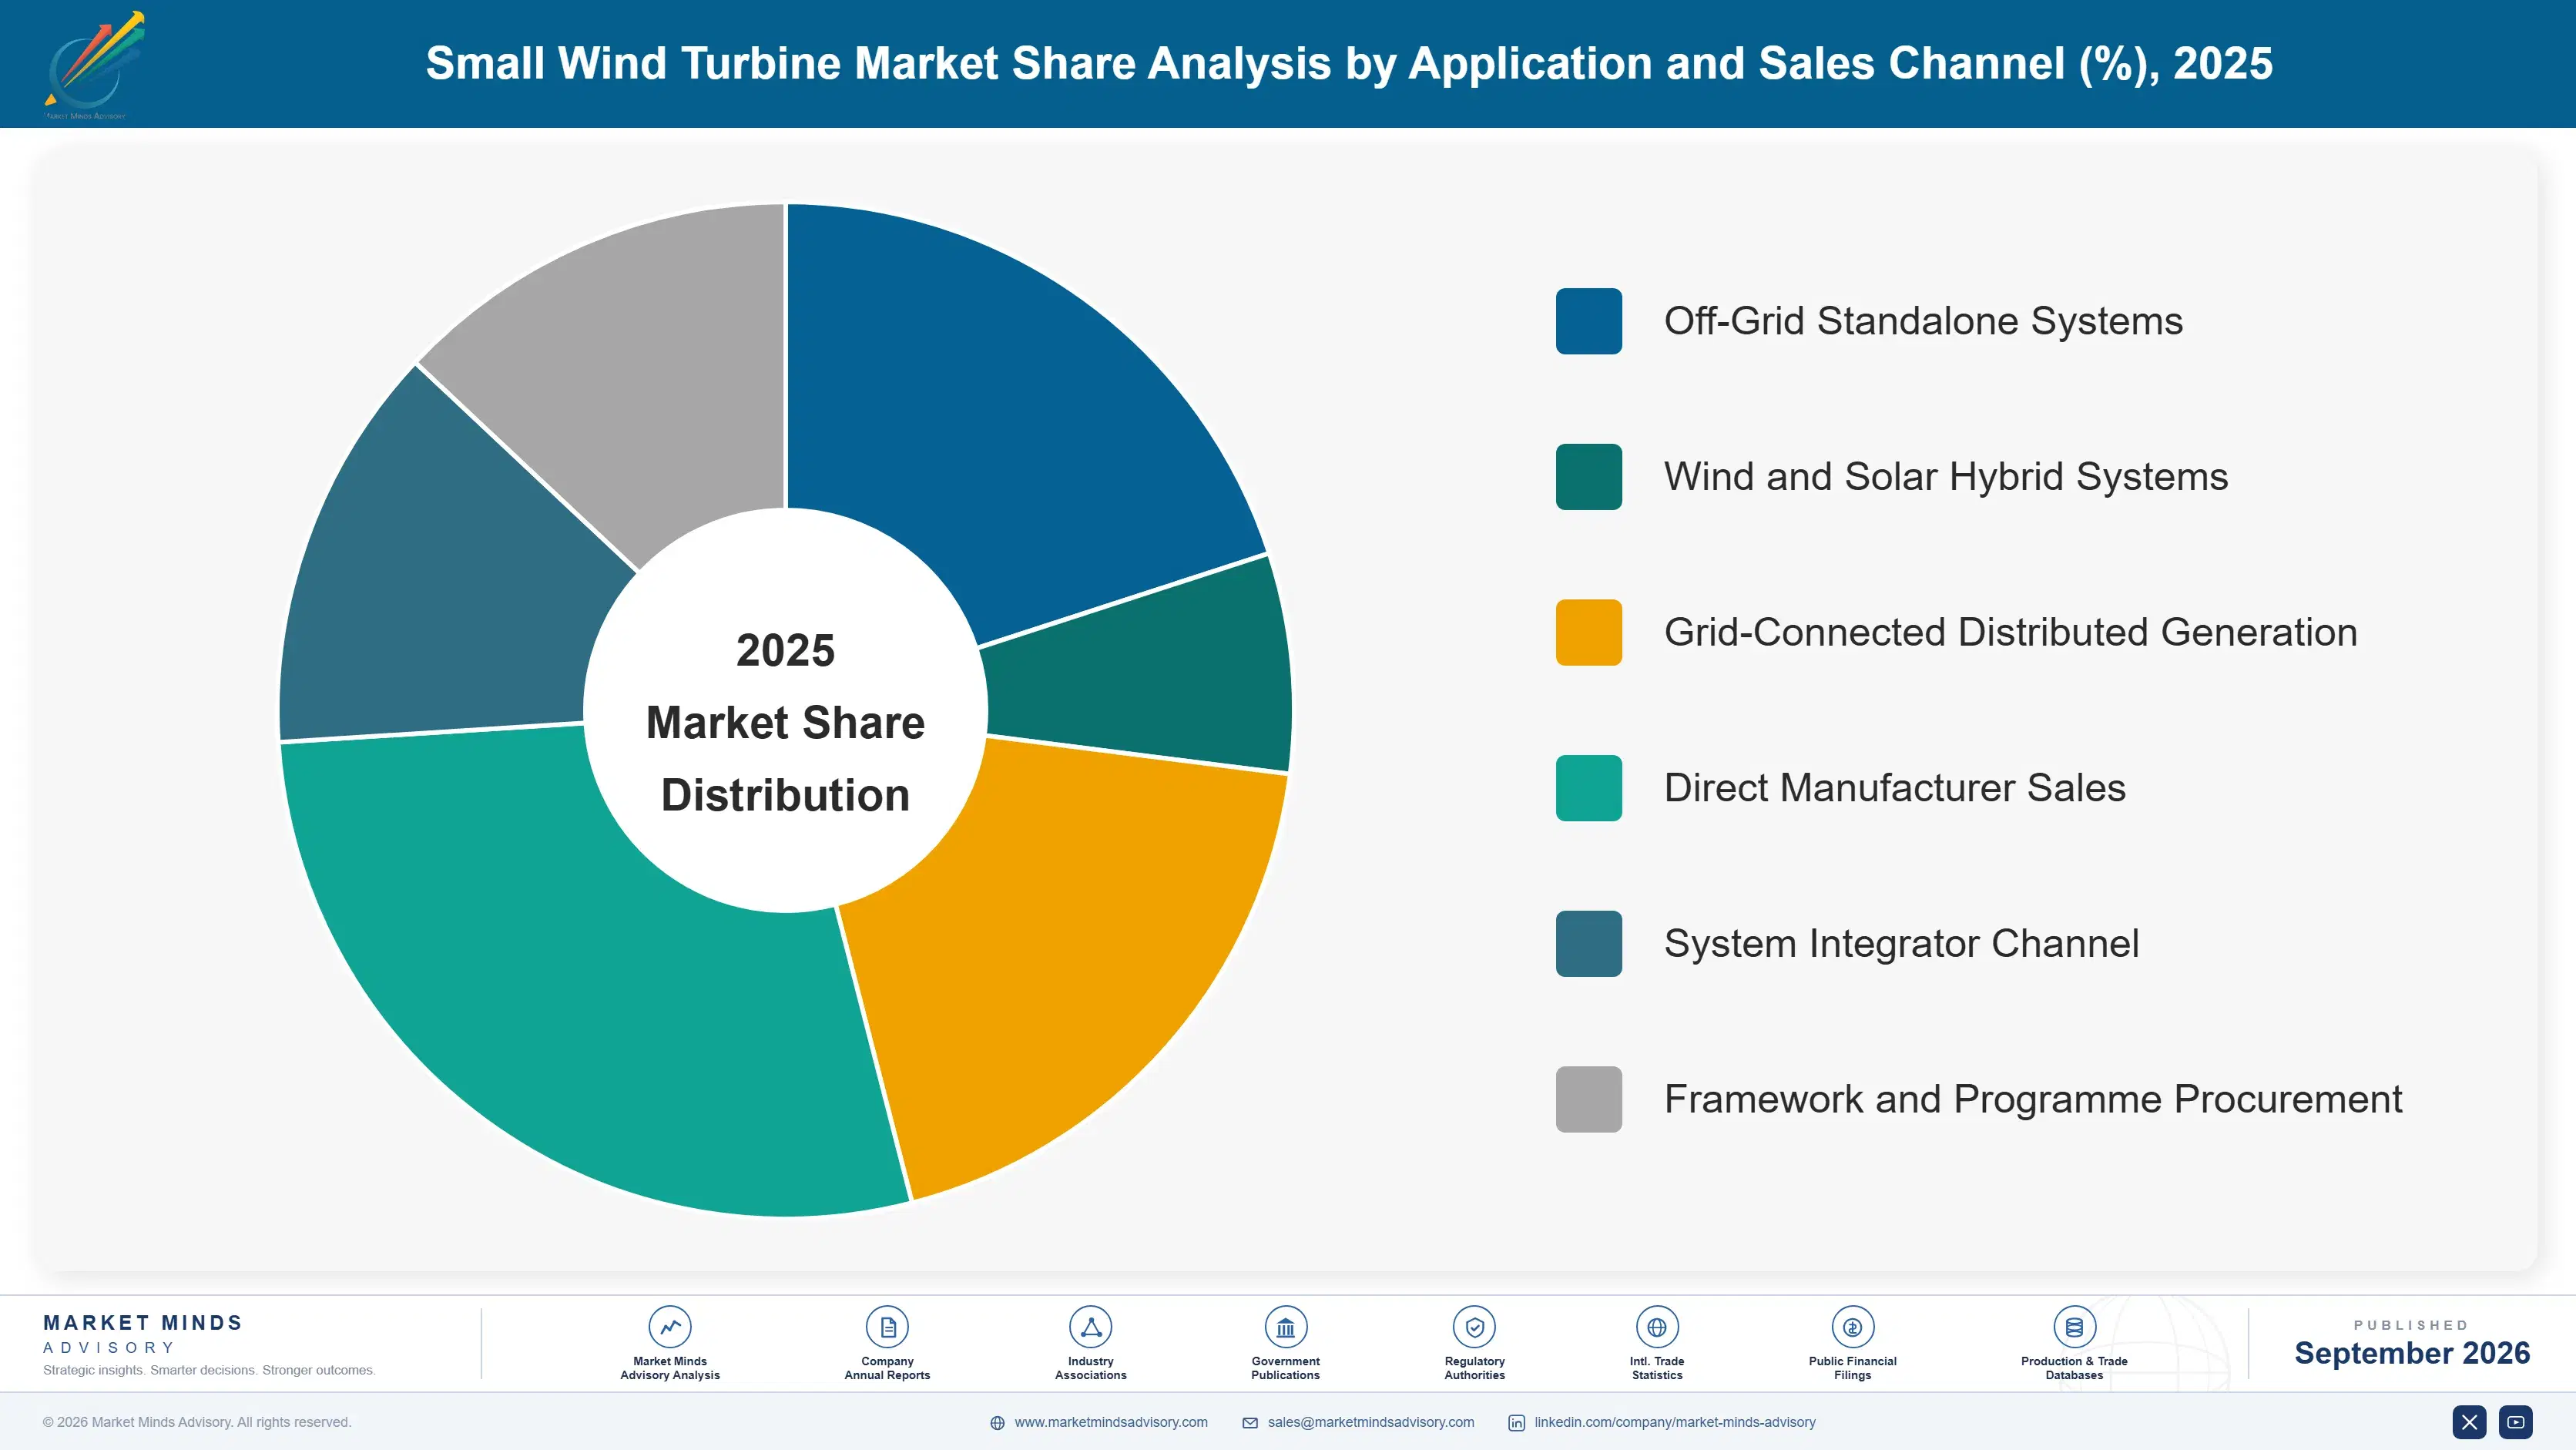The width and height of the screenshot is (2576, 1450).
Task: Click the LinkedIn icon in footer
Action: click(x=1516, y=1423)
